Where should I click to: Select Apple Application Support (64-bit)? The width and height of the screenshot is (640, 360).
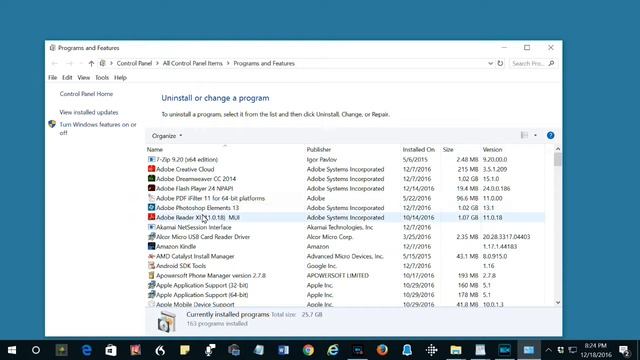click(x=345, y=295)
